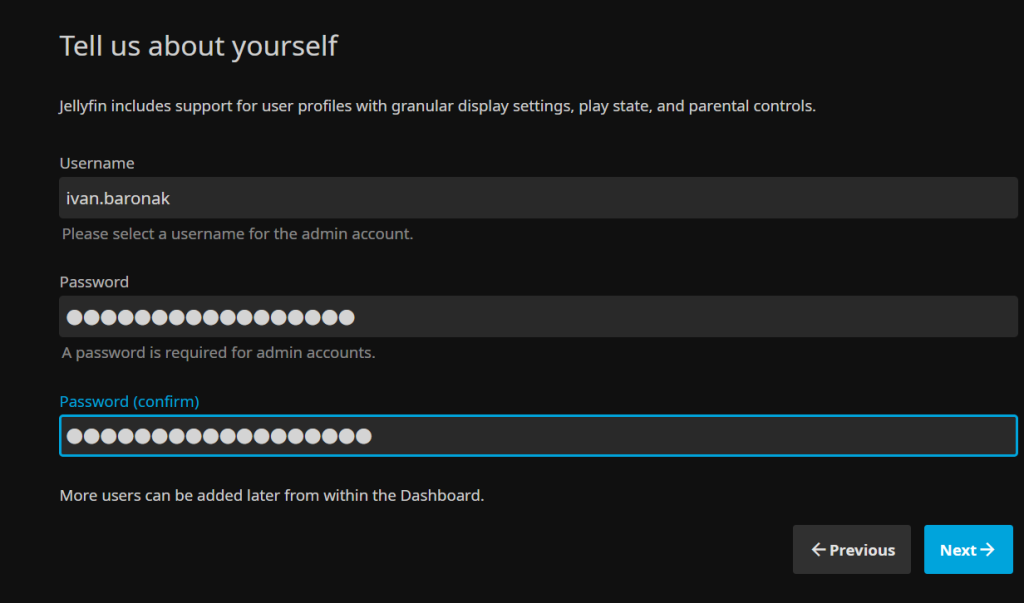Select the Password (confirm) input field

pyautogui.click(x=538, y=436)
